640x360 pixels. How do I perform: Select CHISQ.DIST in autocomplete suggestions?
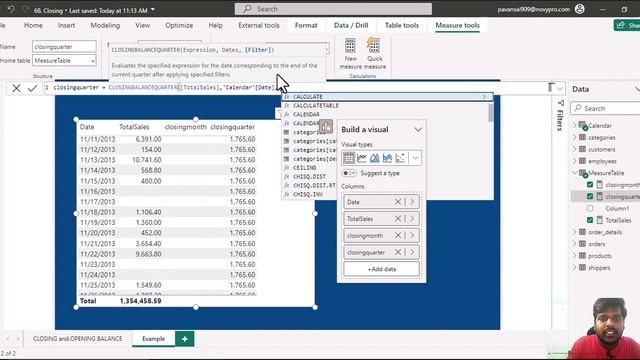click(x=309, y=177)
